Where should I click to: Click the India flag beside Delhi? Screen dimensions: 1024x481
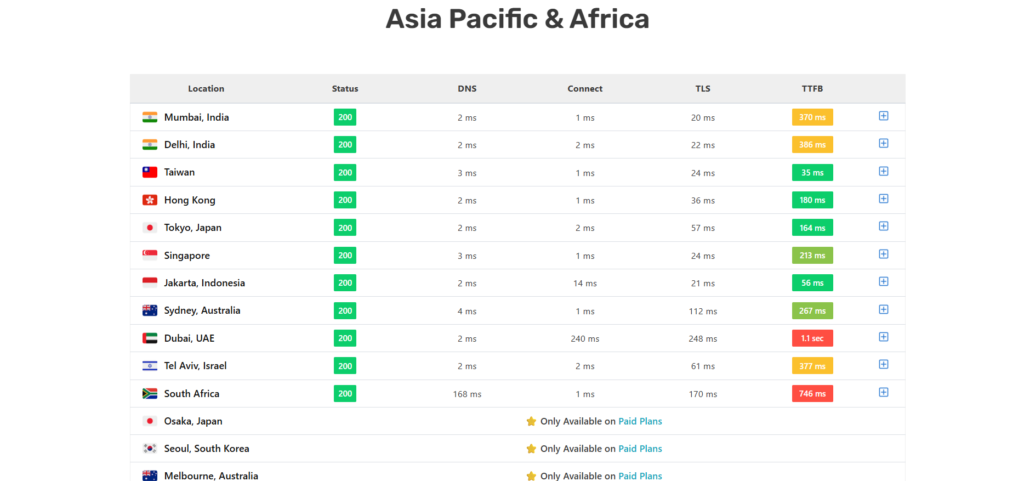coord(150,144)
